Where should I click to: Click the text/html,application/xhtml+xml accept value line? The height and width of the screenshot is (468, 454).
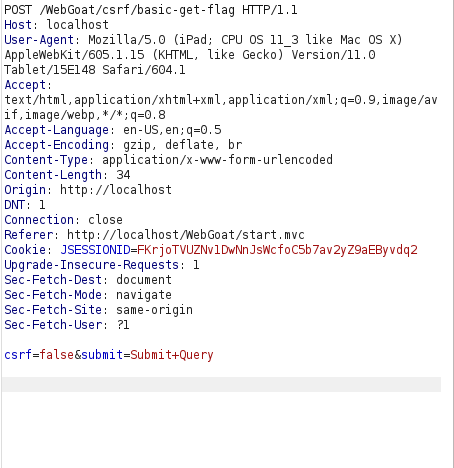pyautogui.click(x=221, y=100)
